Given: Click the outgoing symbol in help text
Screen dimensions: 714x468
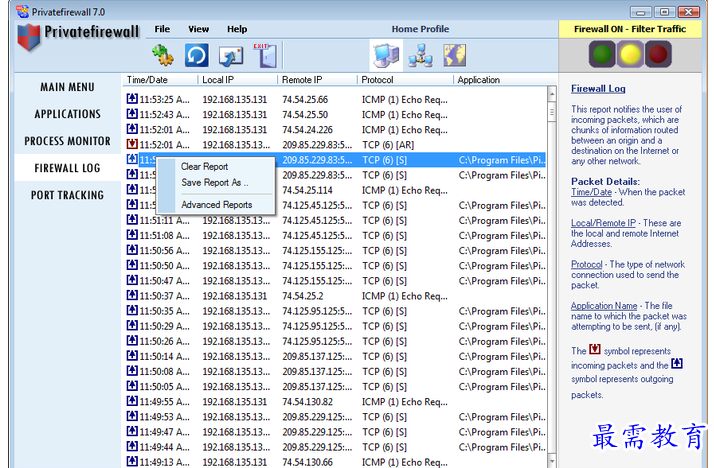Looking at the screenshot, I should [x=677, y=364].
